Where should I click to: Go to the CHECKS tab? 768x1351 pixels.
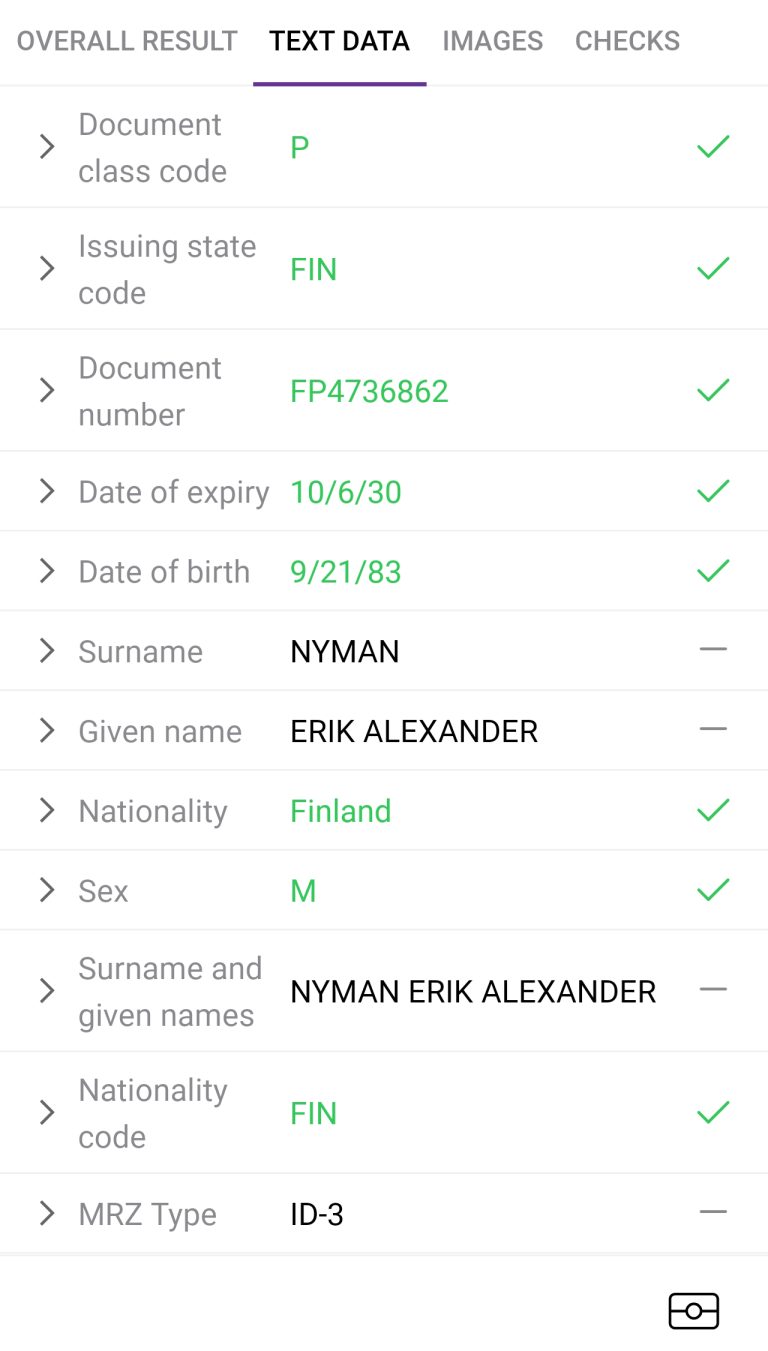click(627, 41)
